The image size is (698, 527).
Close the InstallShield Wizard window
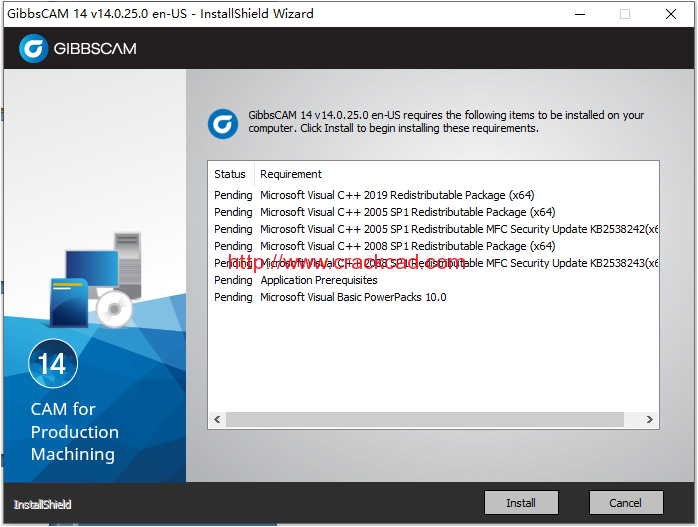[x=671, y=14]
